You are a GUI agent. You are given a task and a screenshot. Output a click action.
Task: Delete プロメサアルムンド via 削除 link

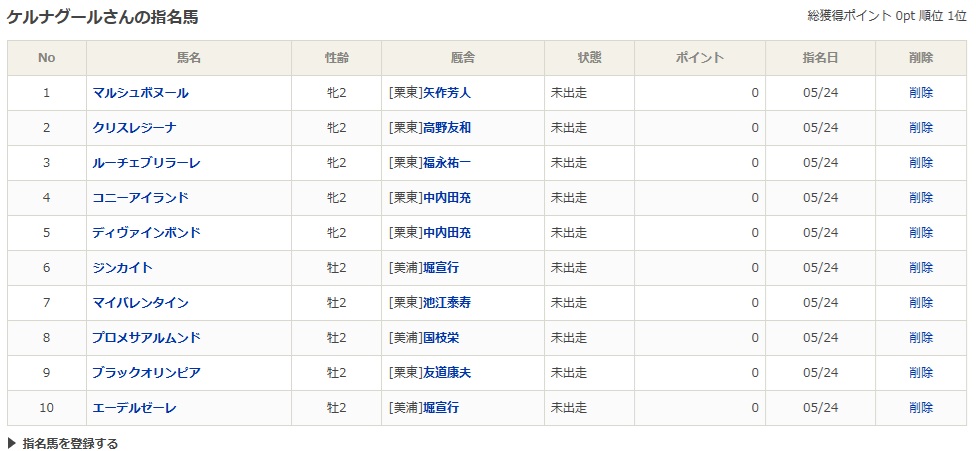tap(921, 337)
